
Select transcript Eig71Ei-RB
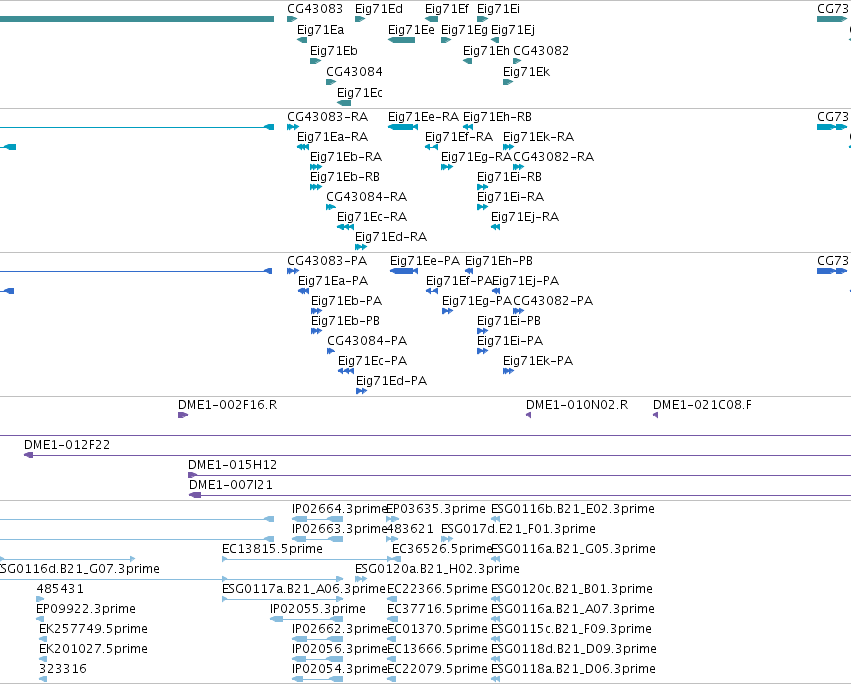pyautogui.click(x=509, y=177)
